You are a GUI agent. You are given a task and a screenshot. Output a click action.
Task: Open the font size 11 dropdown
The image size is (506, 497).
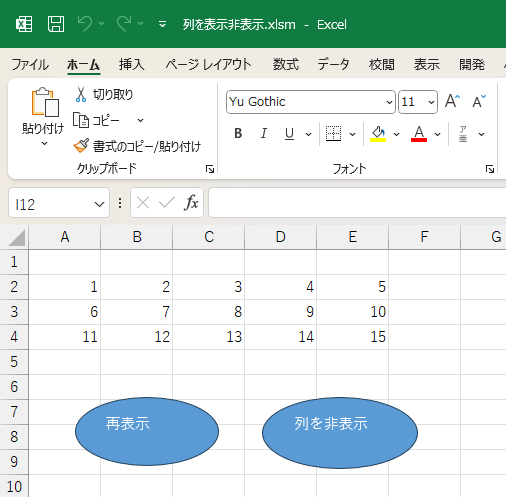[x=431, y=102]
